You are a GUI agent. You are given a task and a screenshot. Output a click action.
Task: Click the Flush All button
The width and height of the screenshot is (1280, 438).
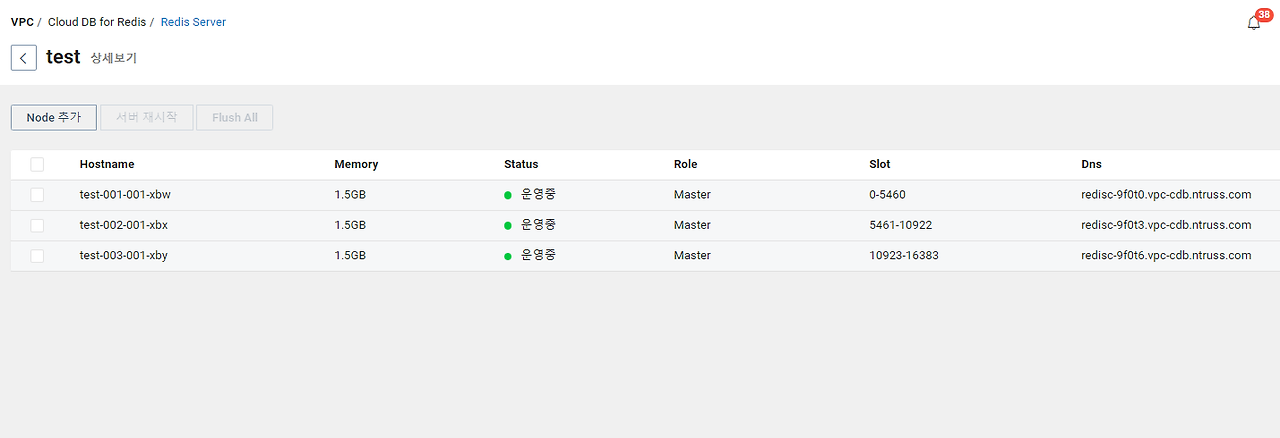tap(234, 118)
